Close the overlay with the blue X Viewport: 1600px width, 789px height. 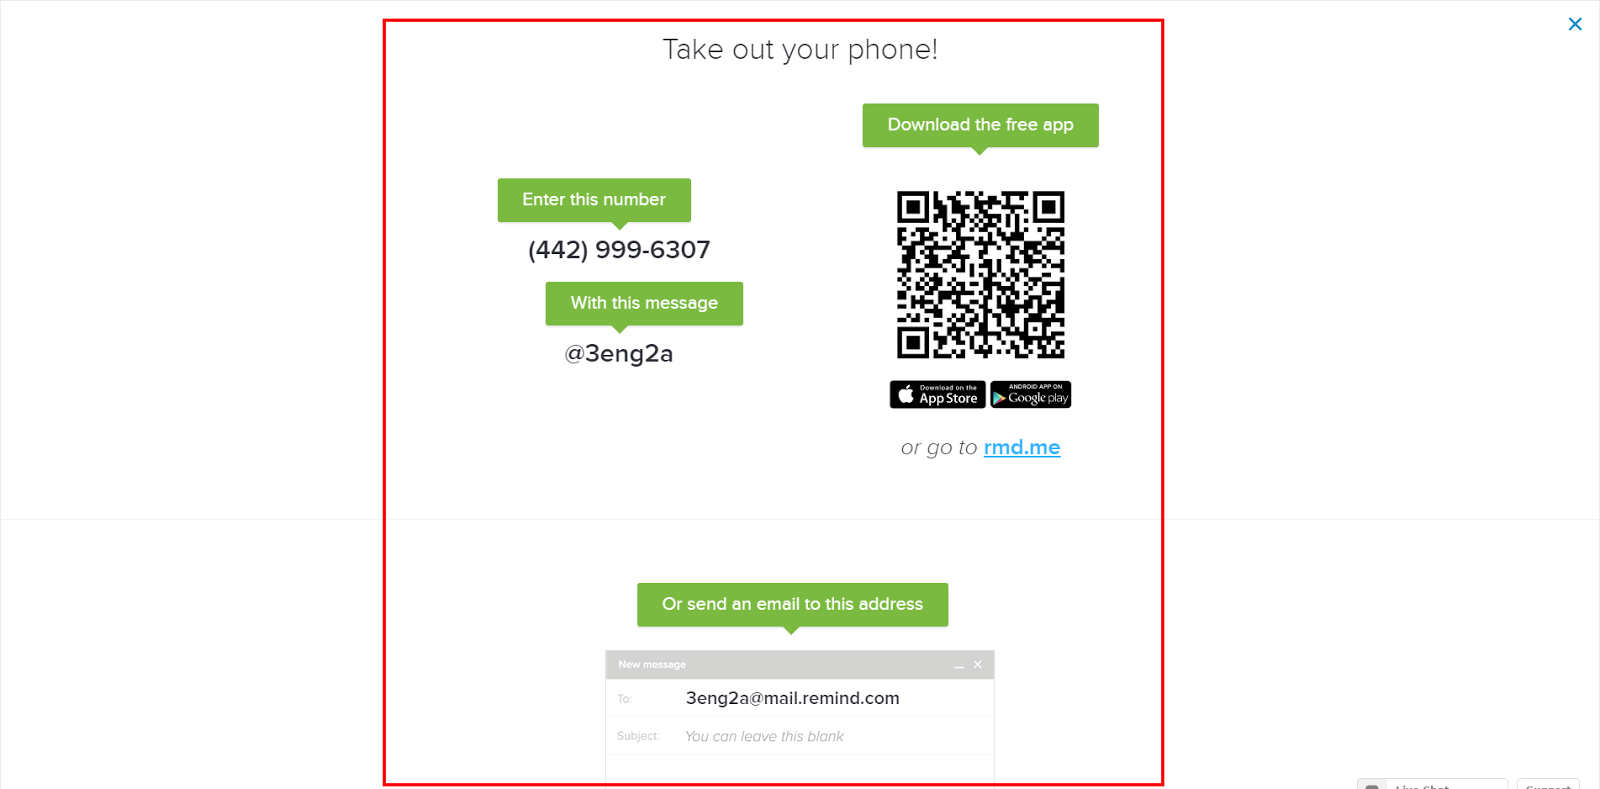click(1575, 24)
